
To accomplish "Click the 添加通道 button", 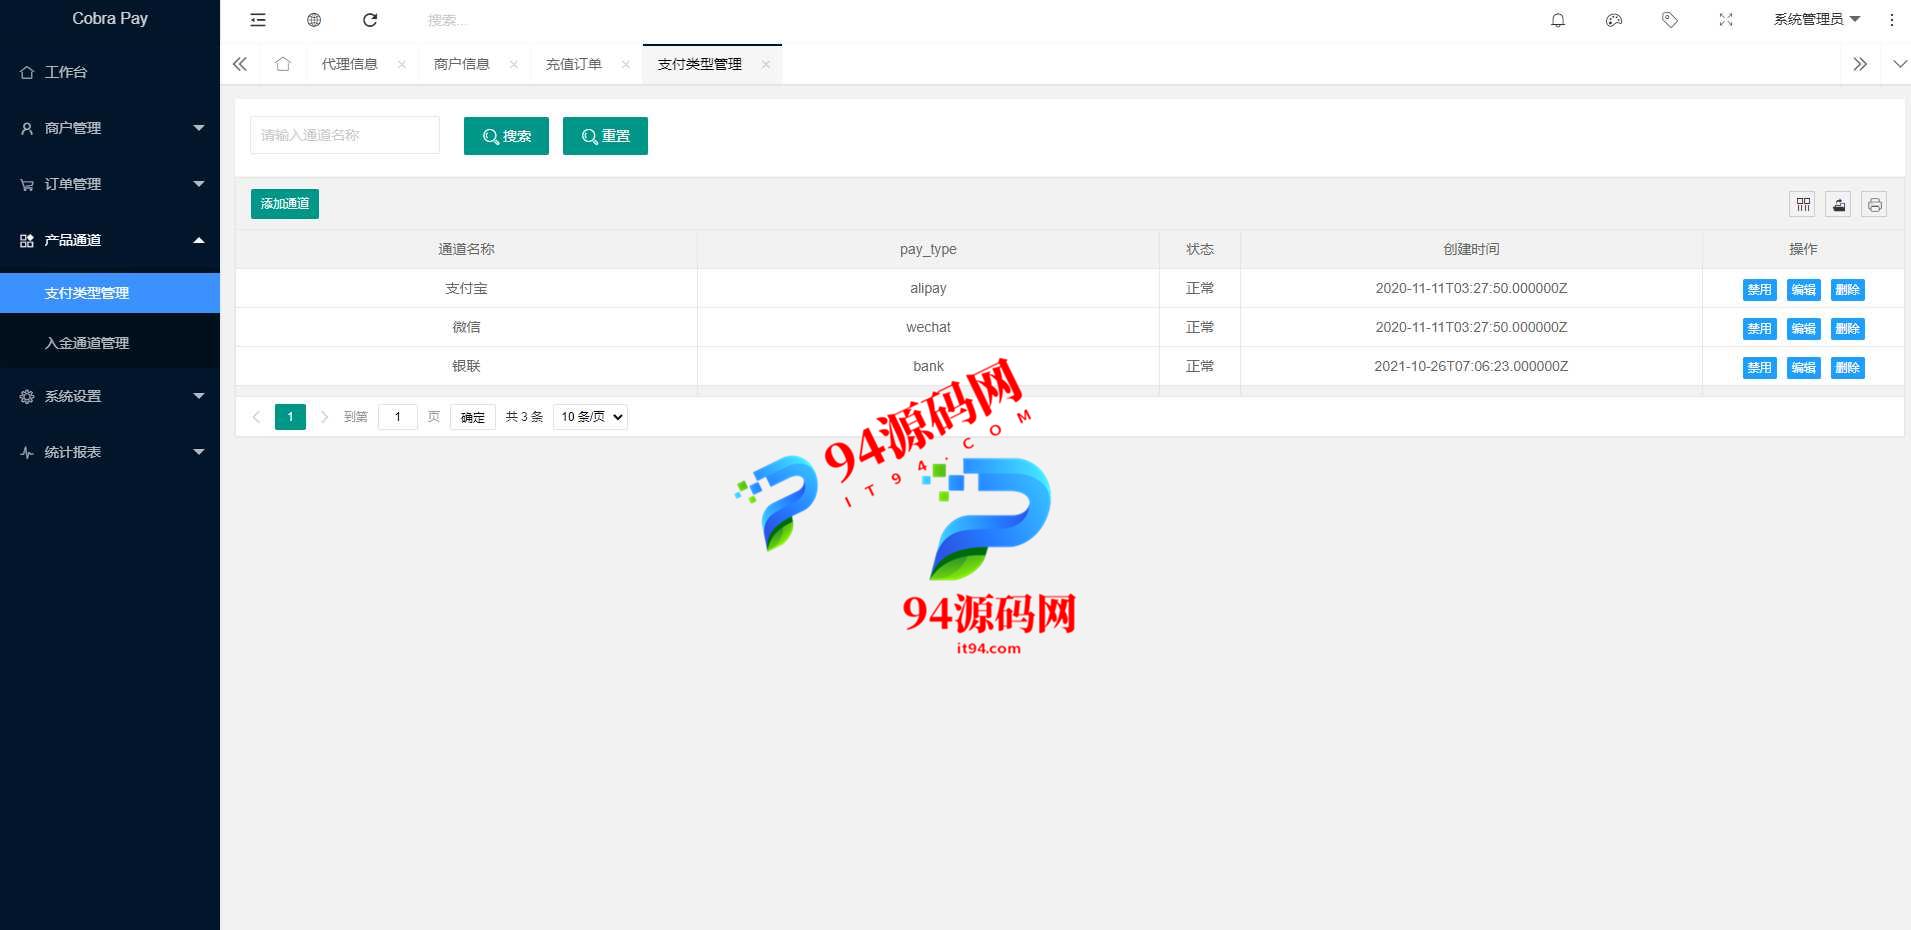I will (x=285, y=204).
